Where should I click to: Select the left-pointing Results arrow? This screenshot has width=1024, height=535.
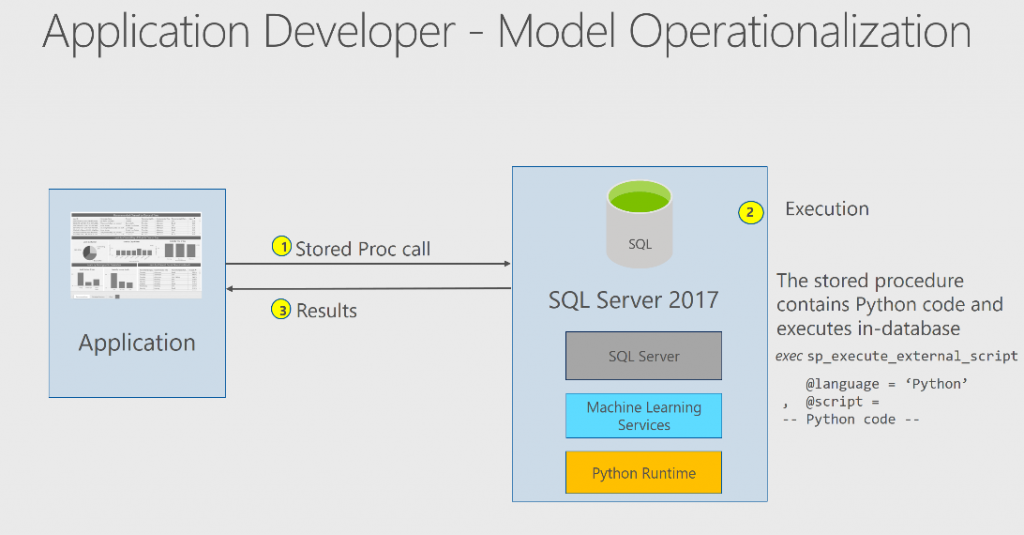coord(368,289)
